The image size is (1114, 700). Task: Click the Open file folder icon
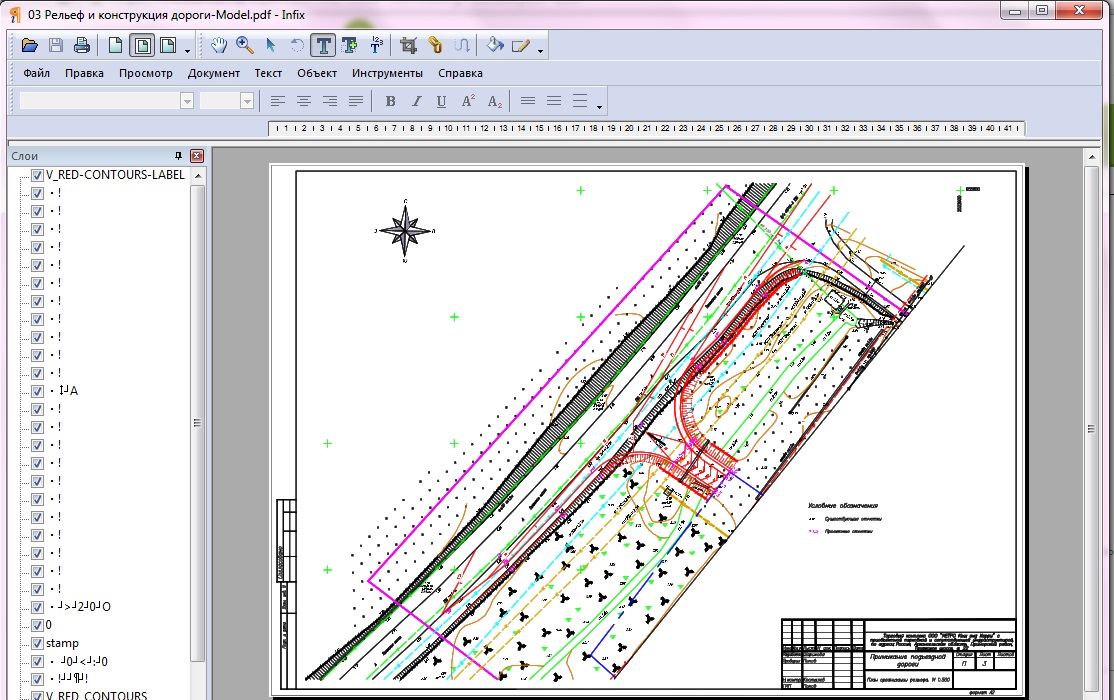point(30,45)
